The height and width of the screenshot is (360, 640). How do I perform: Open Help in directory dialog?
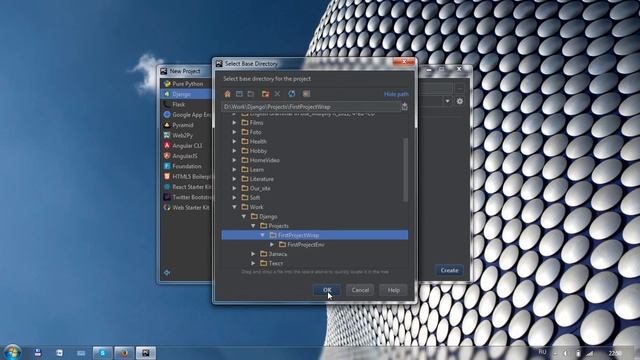(x=393, y=290)
